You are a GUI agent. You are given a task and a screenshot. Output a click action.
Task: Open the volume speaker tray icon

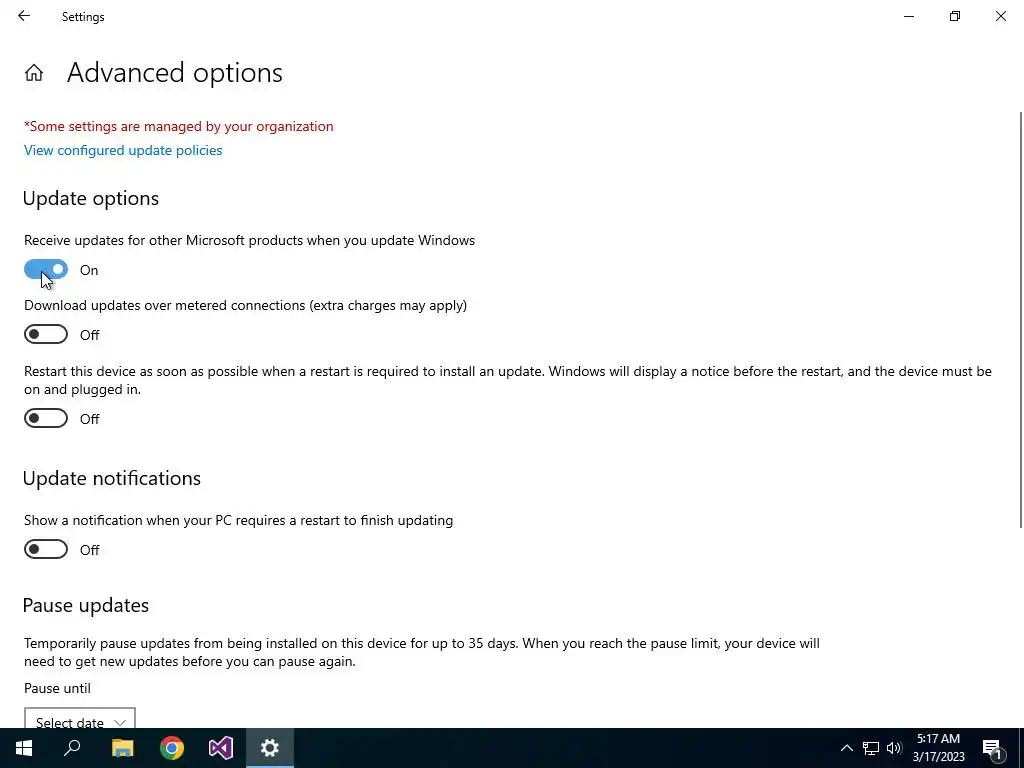click(x=894, y=748)
